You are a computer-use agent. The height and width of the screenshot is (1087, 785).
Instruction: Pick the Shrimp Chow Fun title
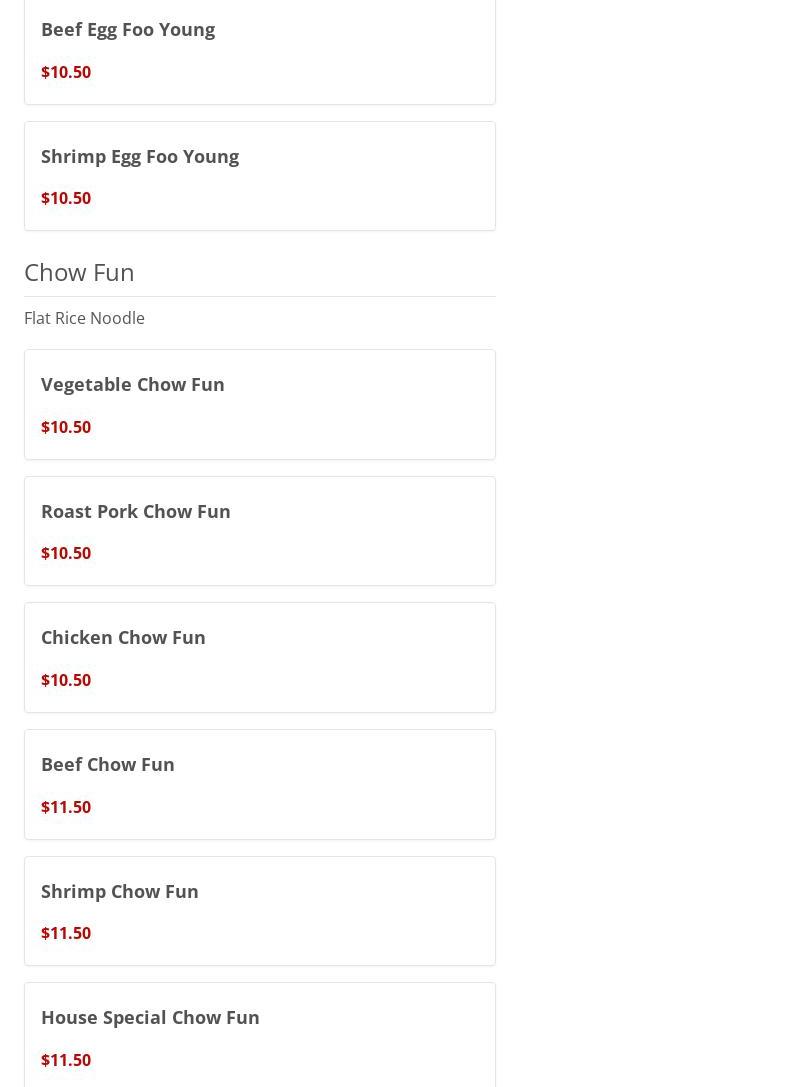(120, 891)
